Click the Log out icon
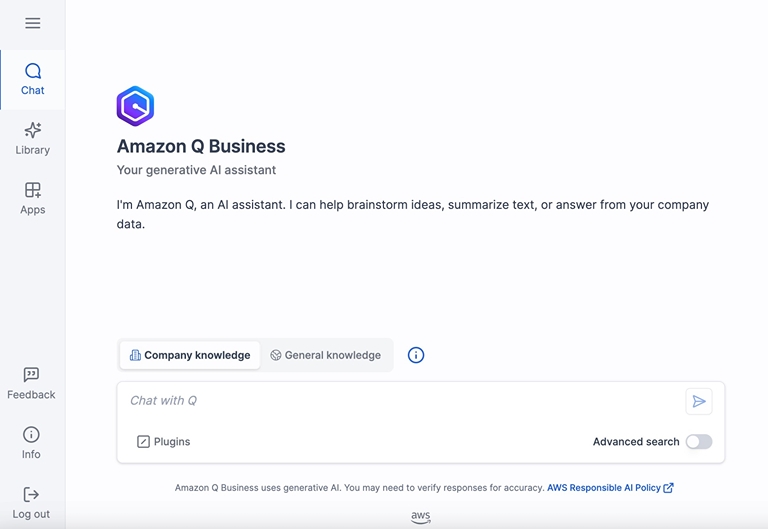The image size is (768, 529). [31, 495]
